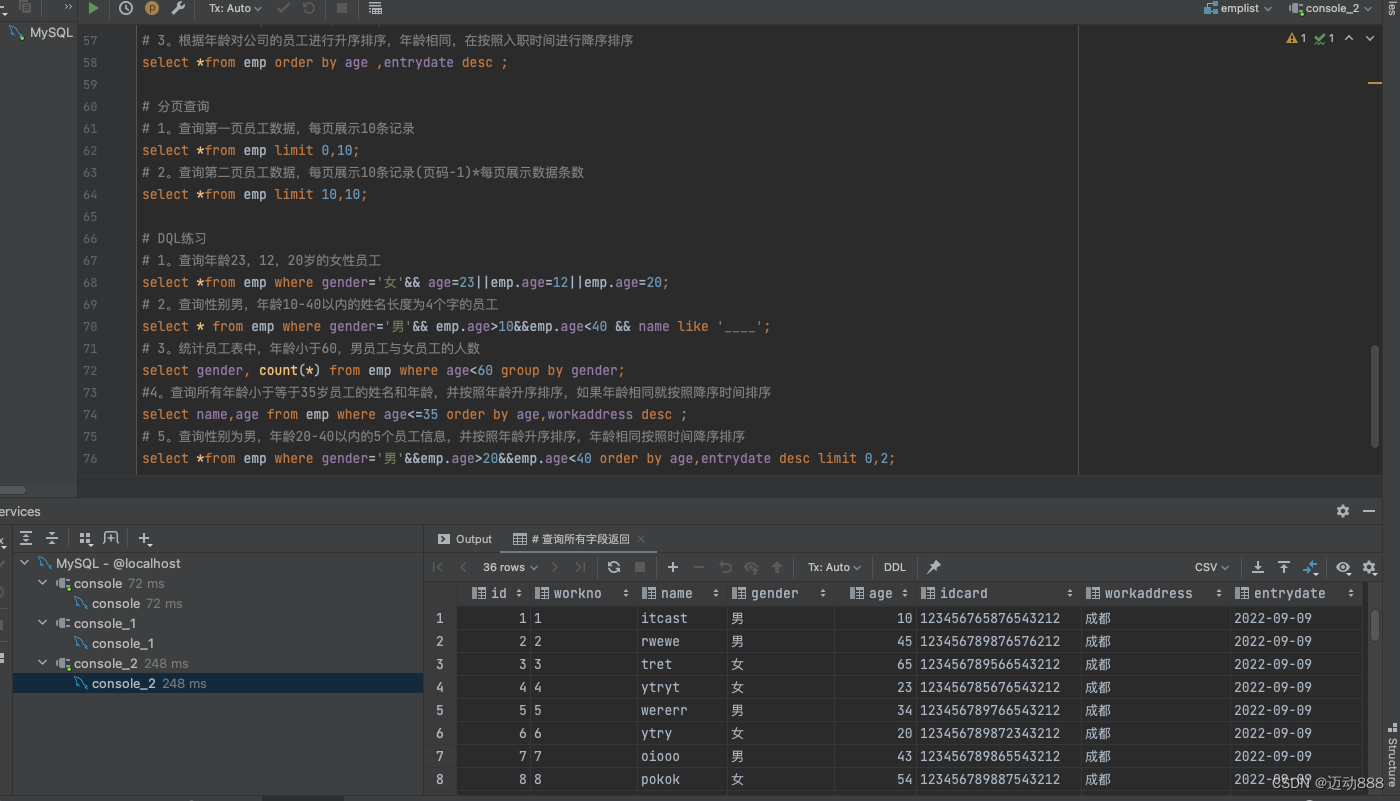Add a new row to the result grid

coord(673,567)
